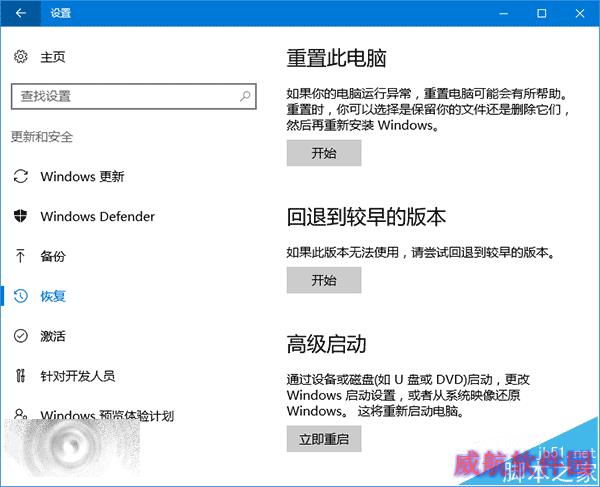
Task: Minimize the 设置 window
Action: pos(504,13)
